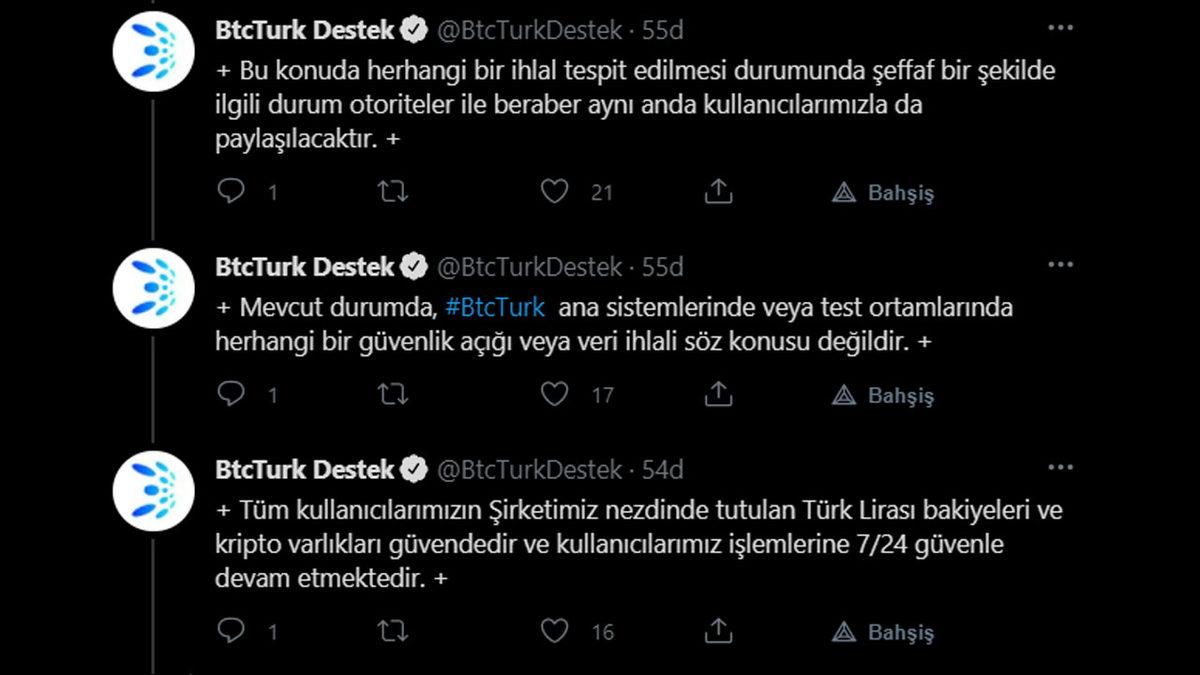Open the share icon on the first tweet

click(x=718, y=191)
